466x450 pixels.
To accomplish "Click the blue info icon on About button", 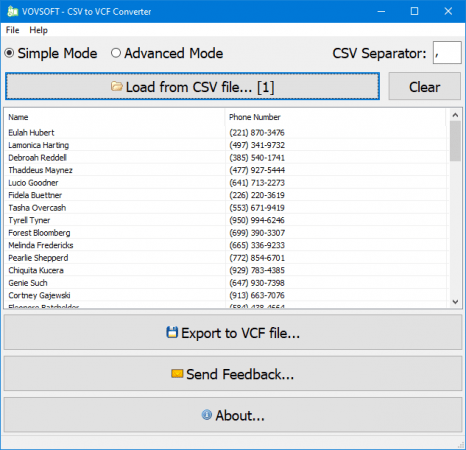I will [x=207, y=415].
